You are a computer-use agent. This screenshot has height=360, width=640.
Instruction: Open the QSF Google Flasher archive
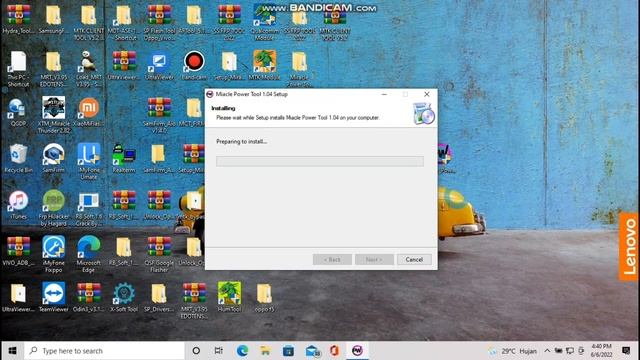click(x=159, y=255)
